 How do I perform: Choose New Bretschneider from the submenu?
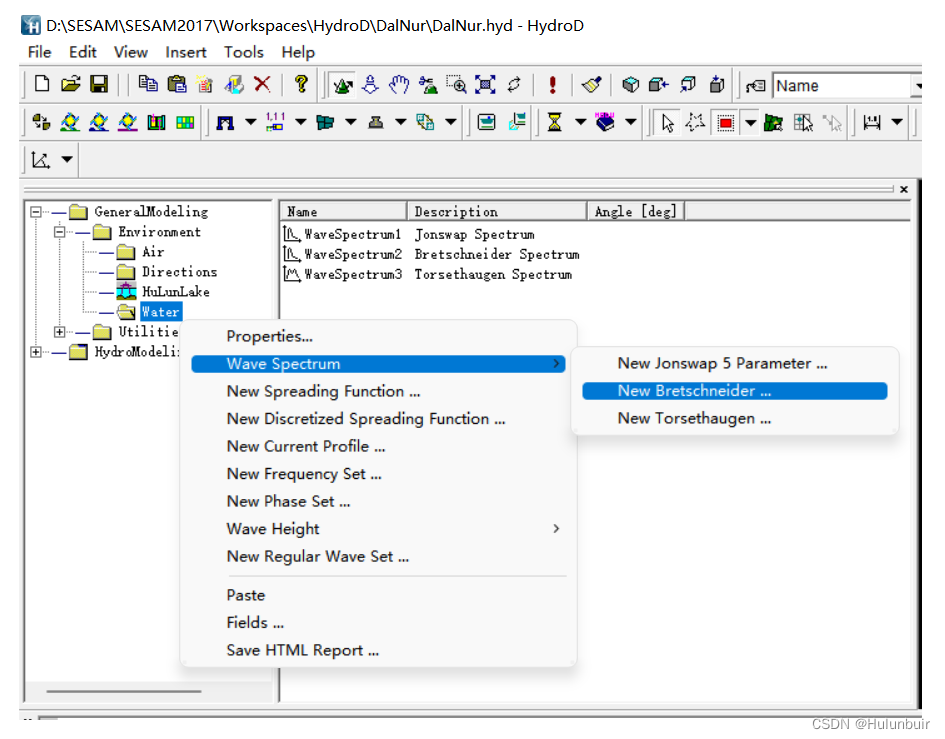pos(735,391)
